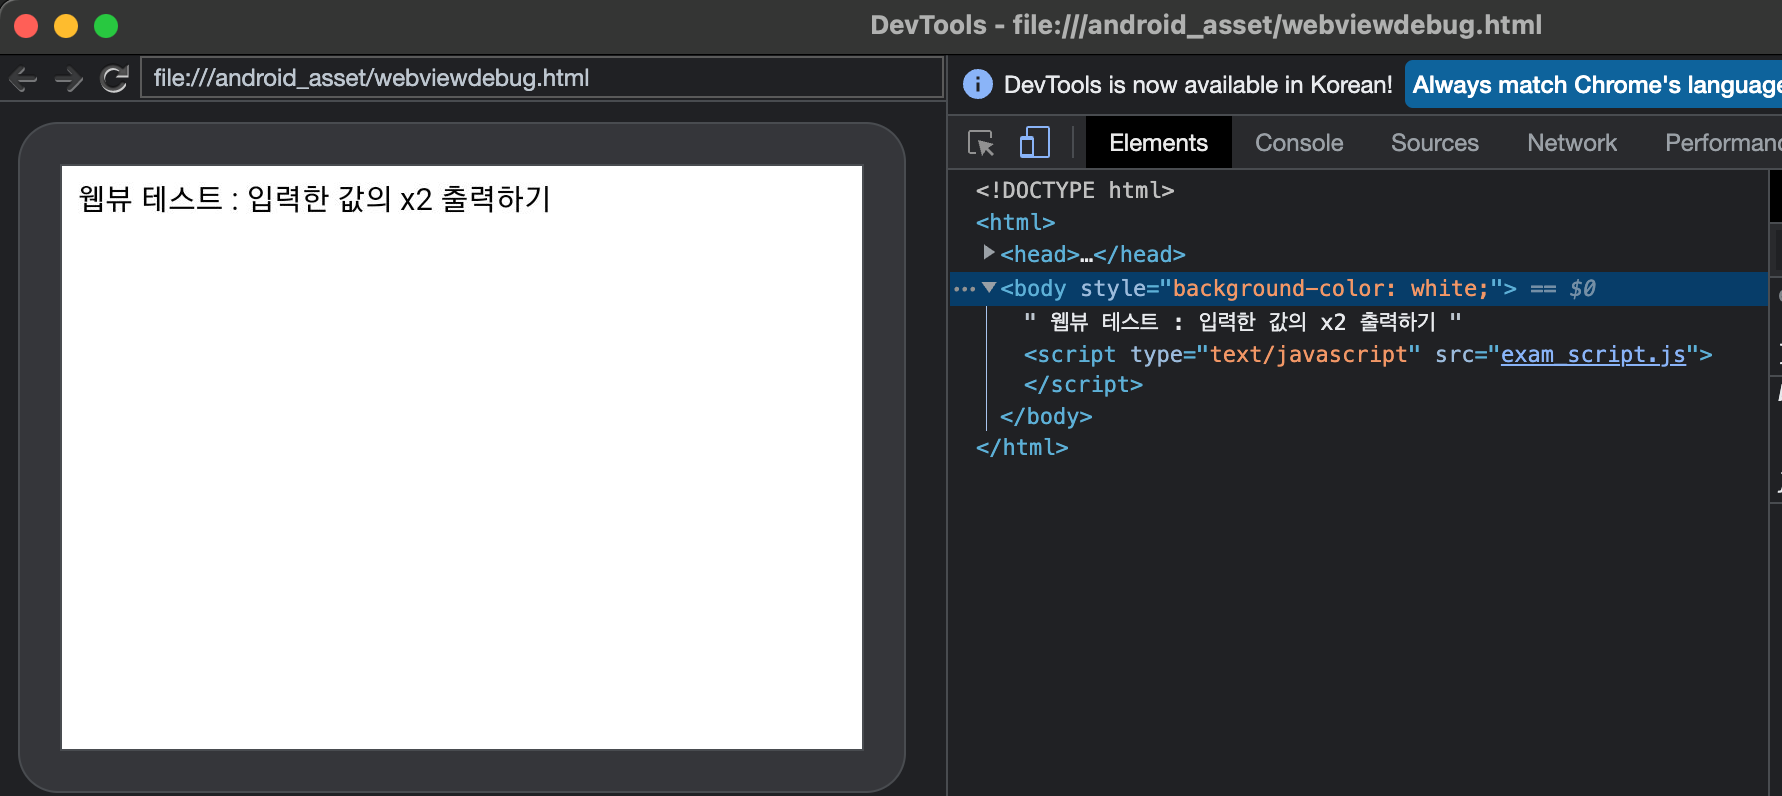Switch to the Elements tab

tap(1158, 143)
